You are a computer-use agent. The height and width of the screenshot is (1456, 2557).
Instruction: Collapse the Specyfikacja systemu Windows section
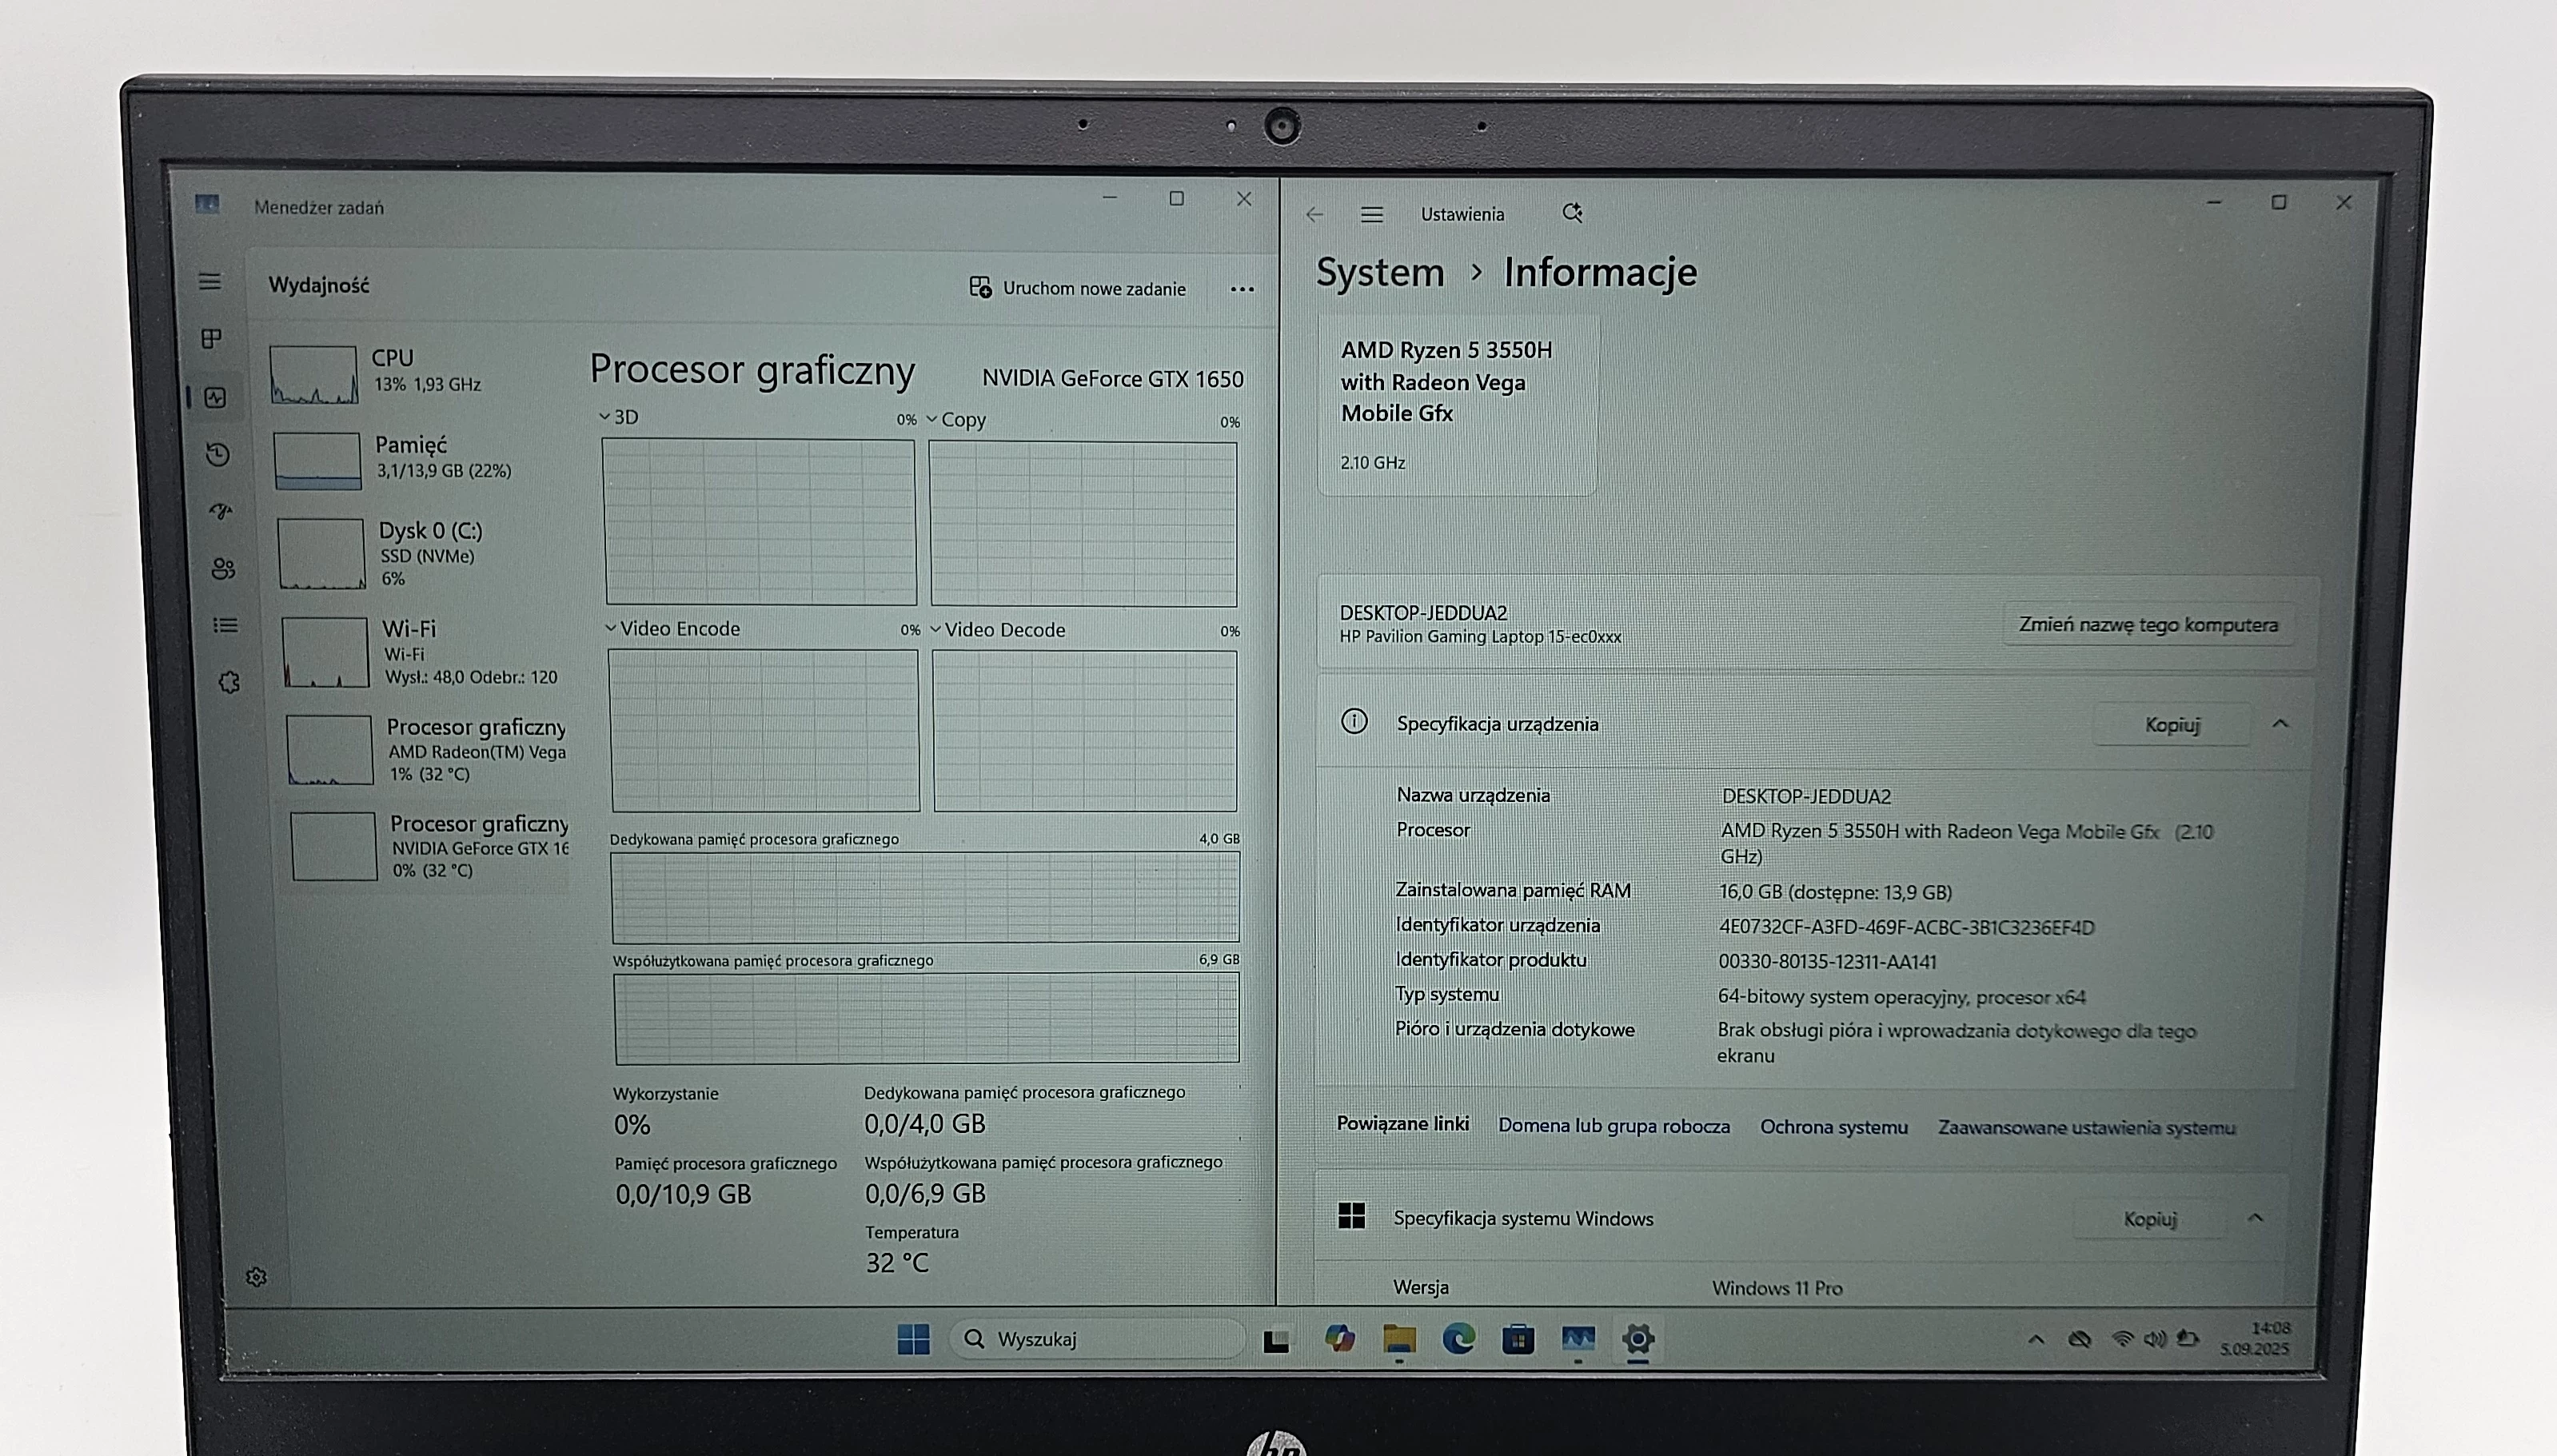point(2255,1218)
